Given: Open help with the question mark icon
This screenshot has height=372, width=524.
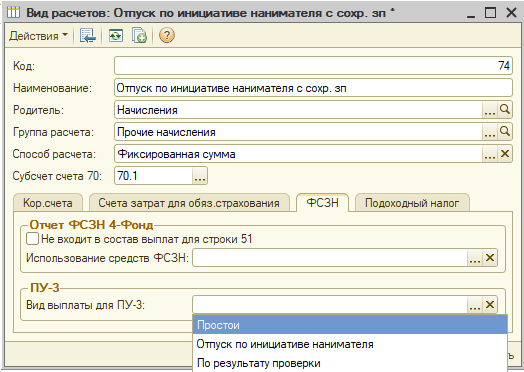Looking at the screenshot, I should (167, 35).
